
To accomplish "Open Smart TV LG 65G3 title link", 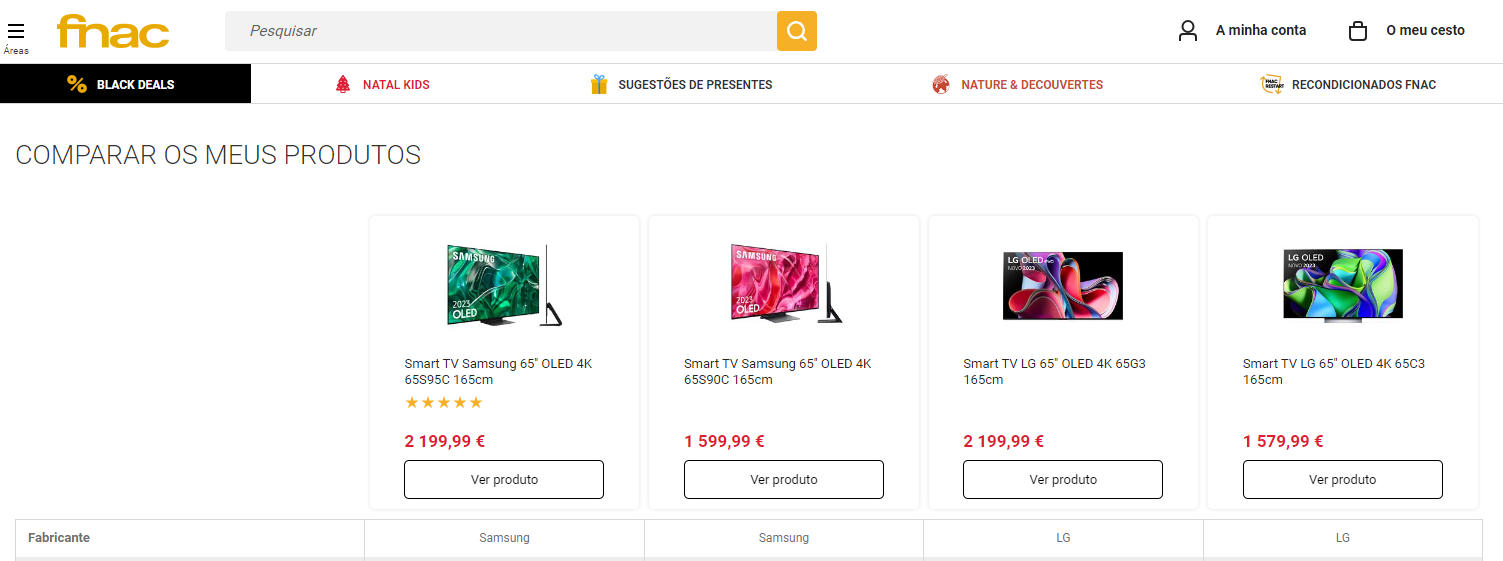I will pos(1054,371).
